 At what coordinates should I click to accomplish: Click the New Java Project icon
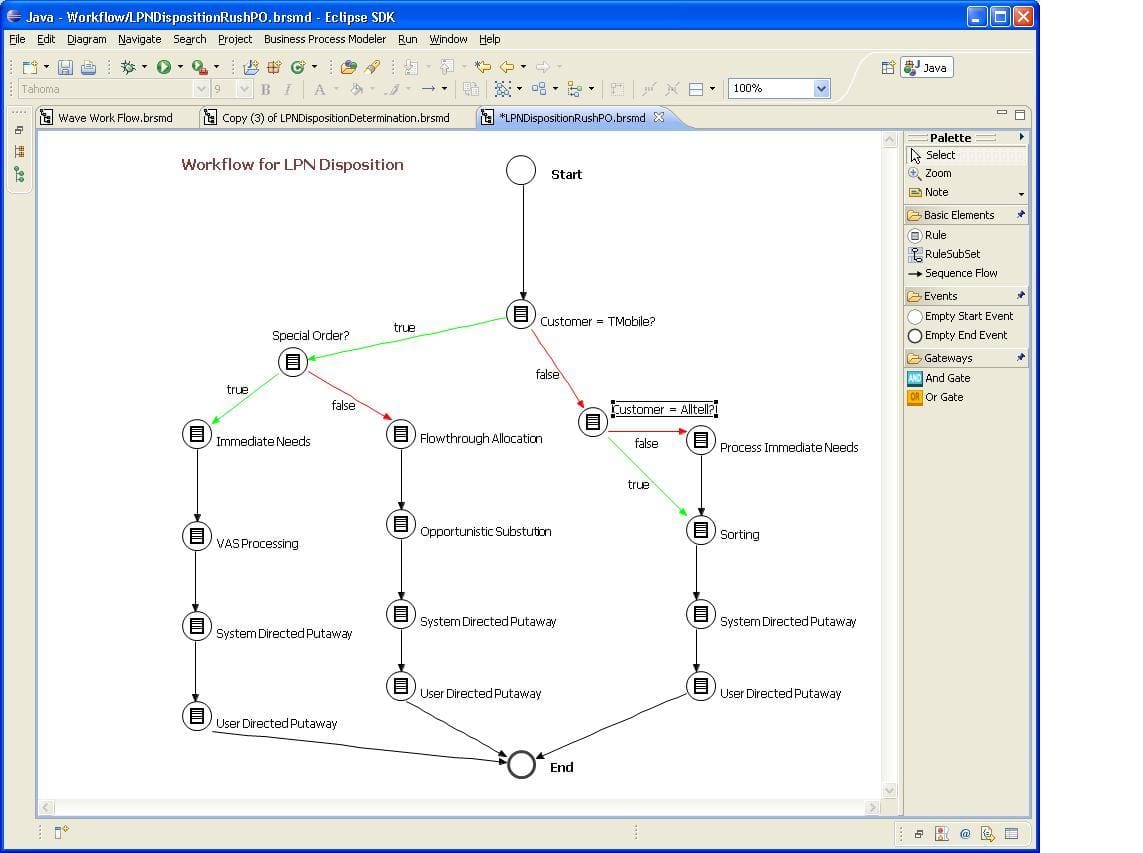pyautogui.click(x=251, y=68)
